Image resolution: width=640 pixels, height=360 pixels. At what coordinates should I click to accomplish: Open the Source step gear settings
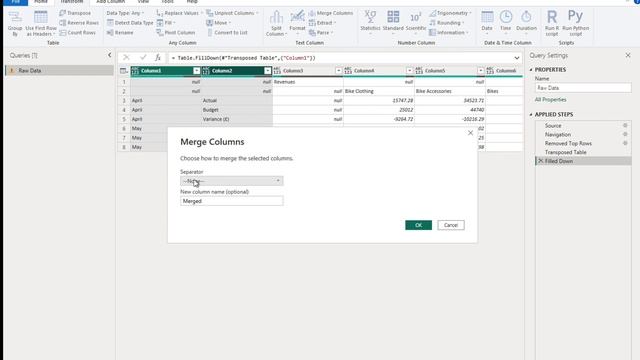(625, 126)
